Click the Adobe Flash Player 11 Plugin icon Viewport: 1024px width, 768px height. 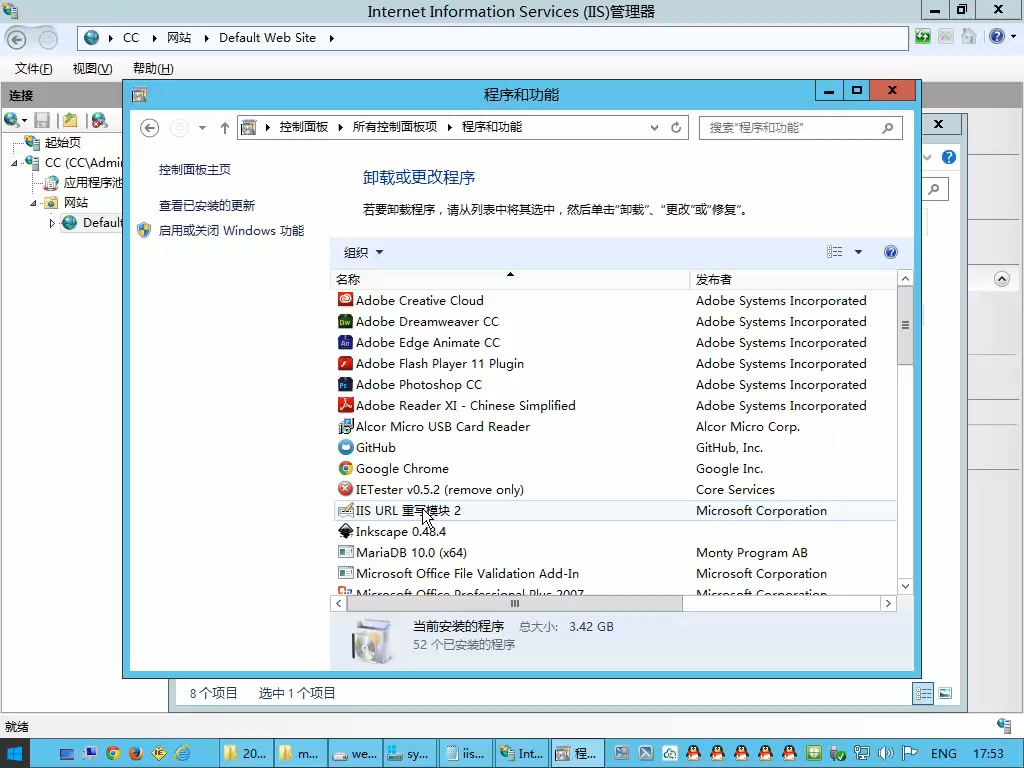click(x=345, y=363)
